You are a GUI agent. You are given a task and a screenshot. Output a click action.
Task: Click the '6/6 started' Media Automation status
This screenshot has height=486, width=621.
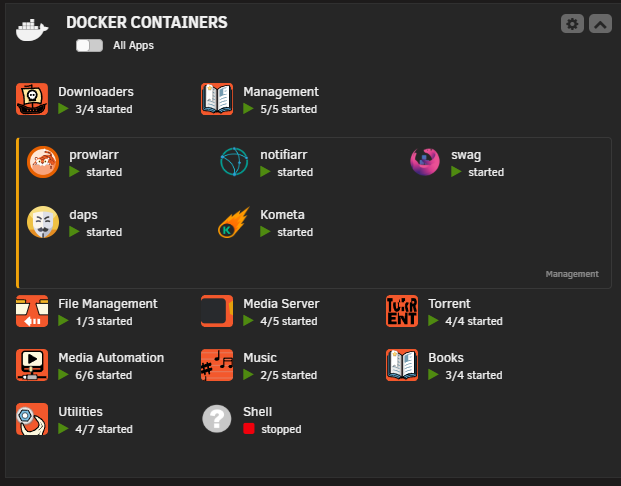104,375
